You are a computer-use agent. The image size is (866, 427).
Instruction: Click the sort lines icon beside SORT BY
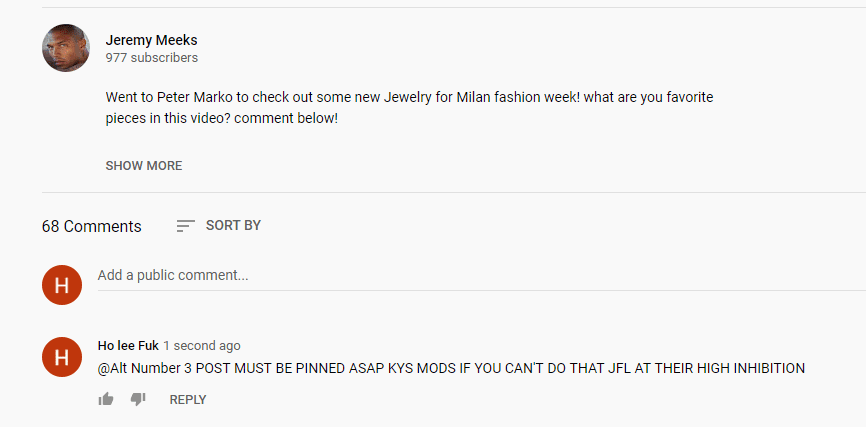coord(186,226)
